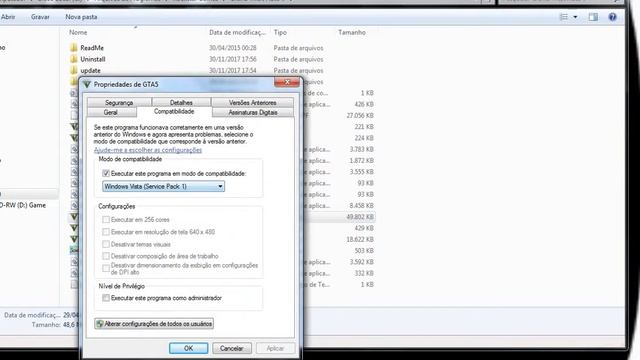640x360 pixels.
Task: Click the Aplicar button
Action: pyautogui.click(x=275, y=348)
